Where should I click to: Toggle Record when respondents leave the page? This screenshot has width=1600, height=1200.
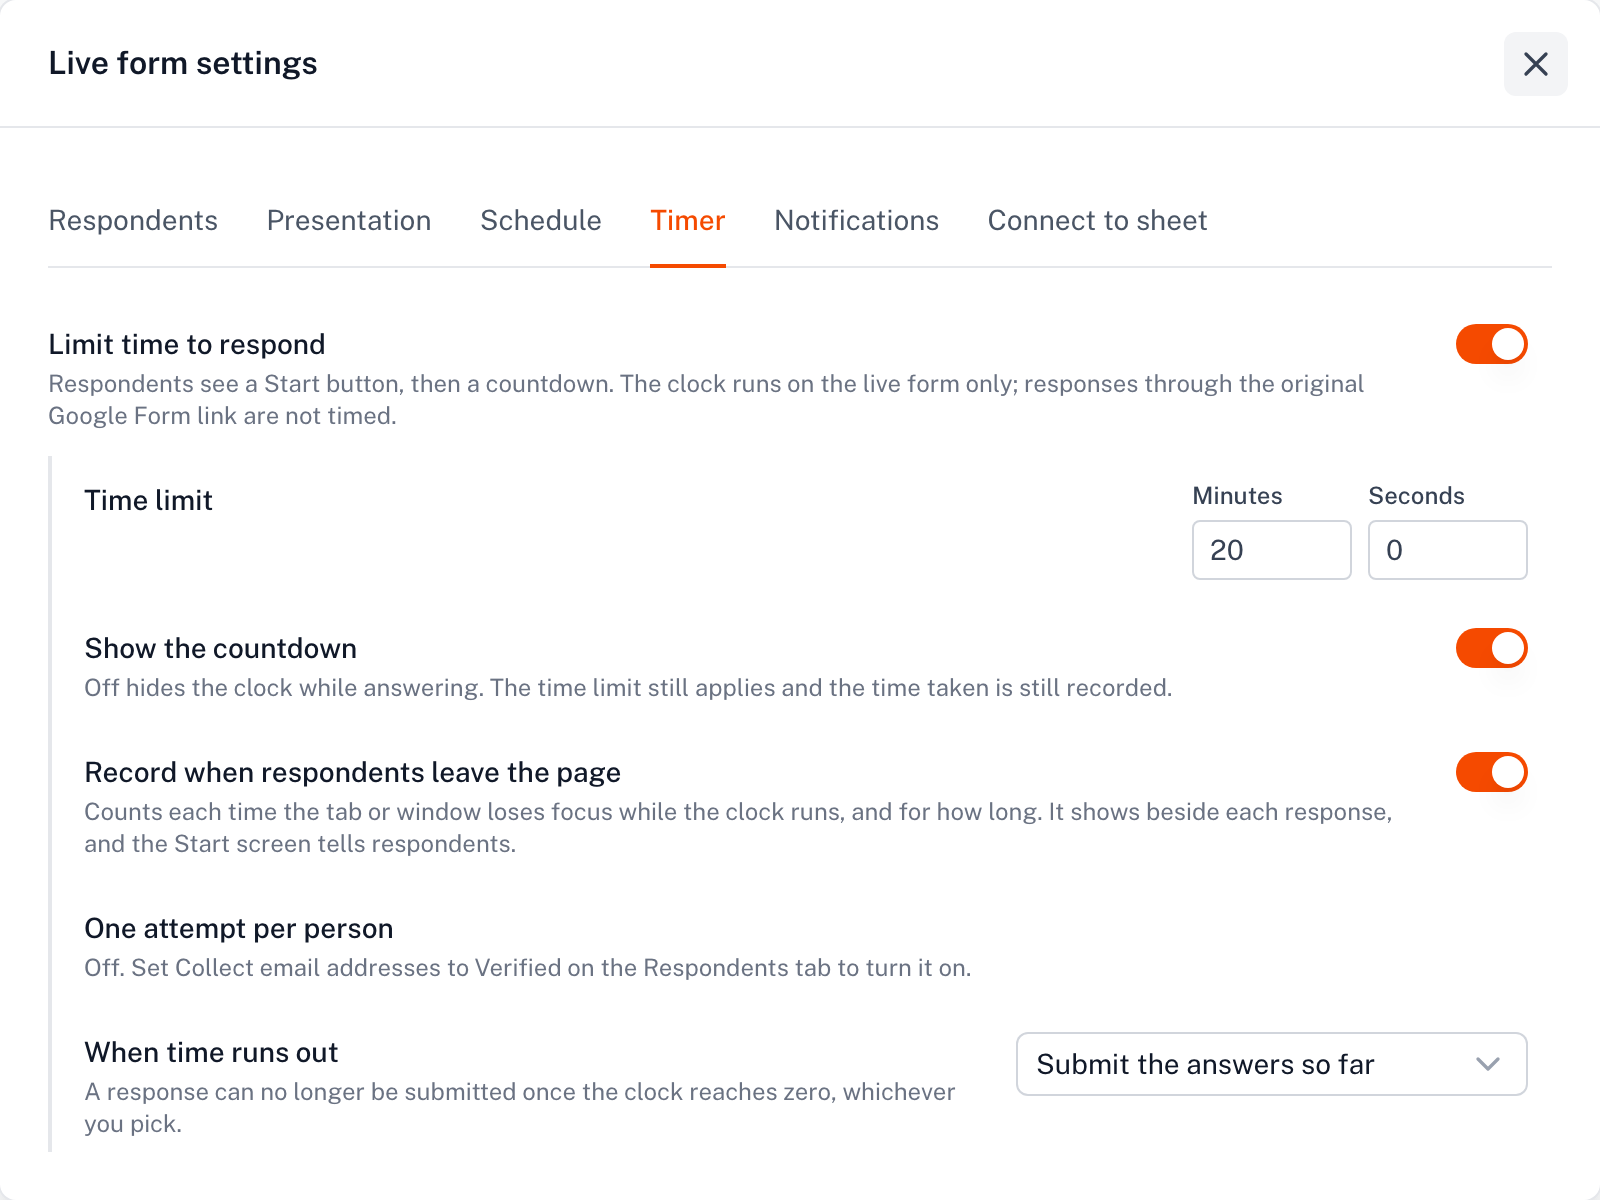coord(1492,772)
